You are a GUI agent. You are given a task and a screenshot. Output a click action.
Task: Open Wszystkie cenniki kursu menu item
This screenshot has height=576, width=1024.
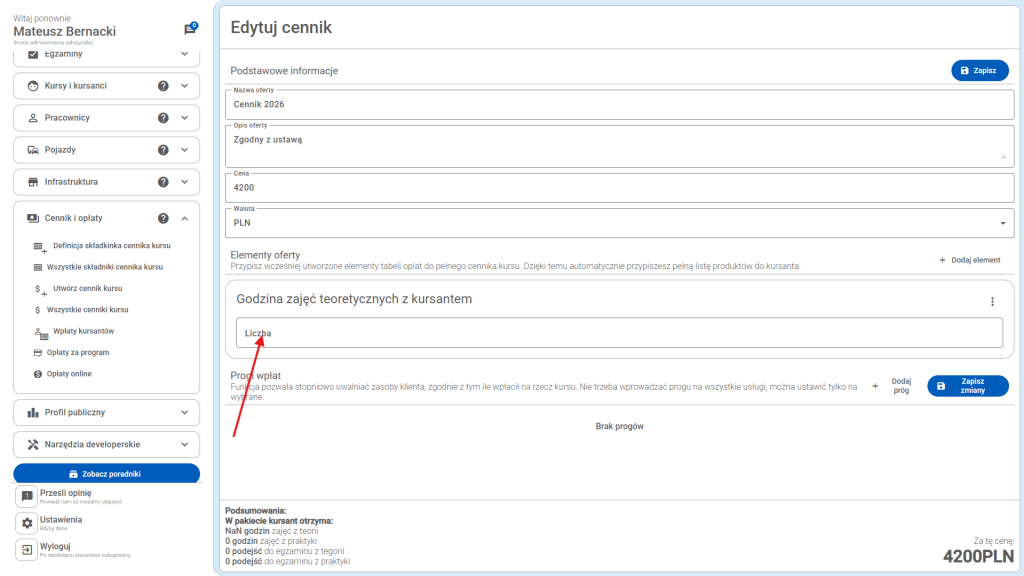88,310
